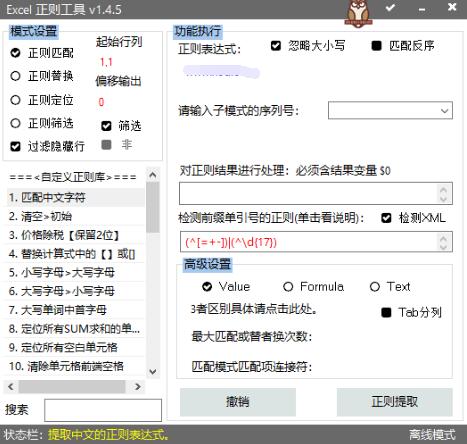Screen dimensions: 467x444
Task: Click the 正则提取 button
Action: click(395, 402)
